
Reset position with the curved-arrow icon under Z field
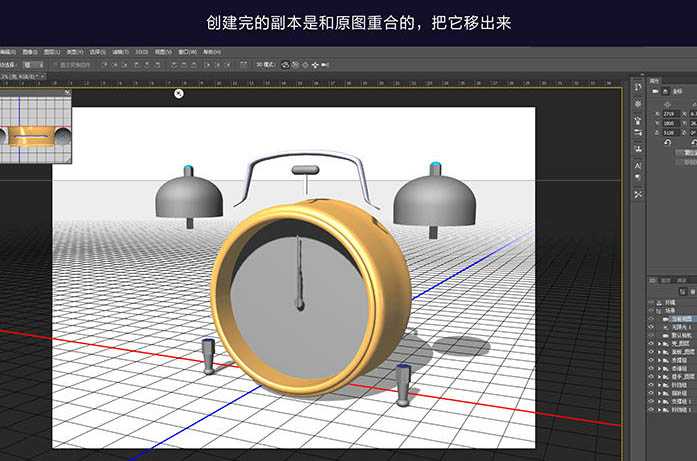point(668,142)
